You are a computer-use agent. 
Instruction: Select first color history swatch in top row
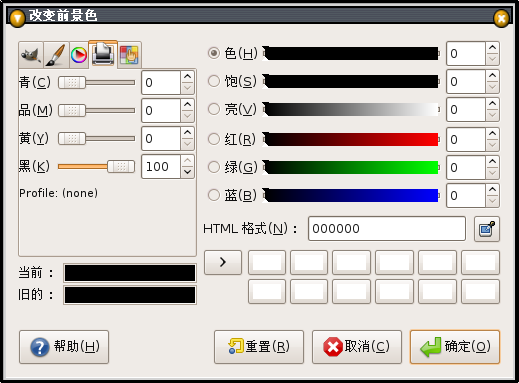tap(267, 262)
